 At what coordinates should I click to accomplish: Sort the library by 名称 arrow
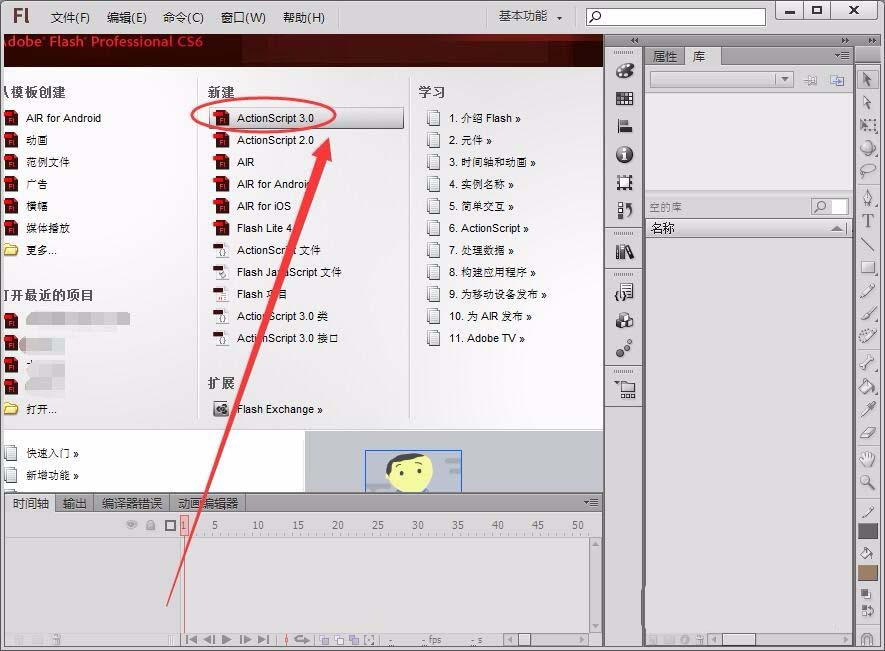click(x=838, y=228)
